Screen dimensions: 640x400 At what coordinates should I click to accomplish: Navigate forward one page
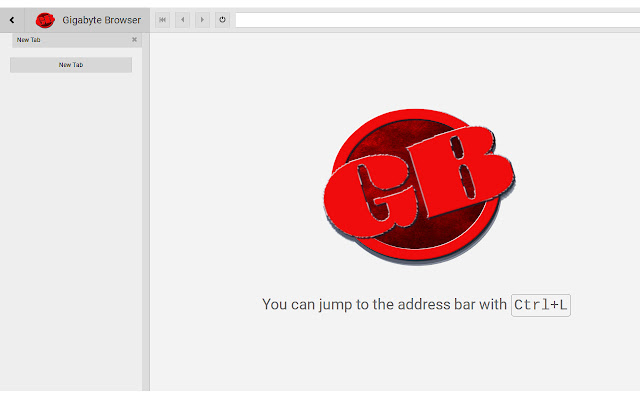tap(202, 20)
